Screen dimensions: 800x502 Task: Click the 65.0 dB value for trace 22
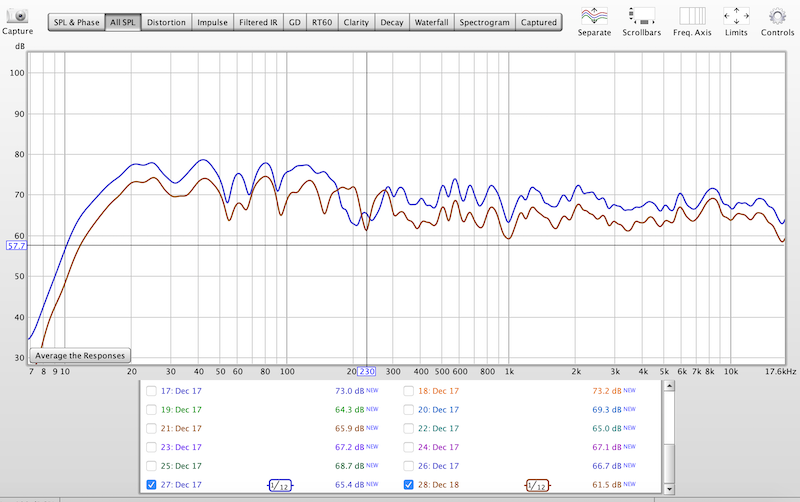pos(607,429)
